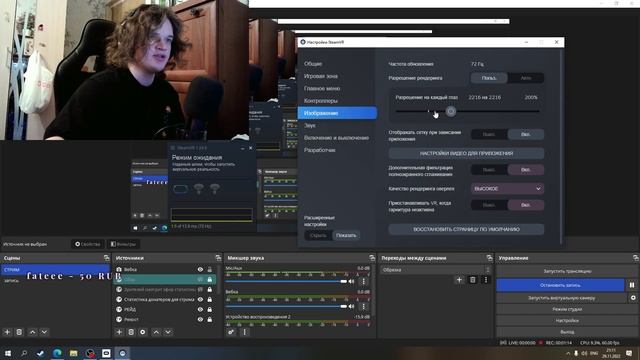
Task: Open Мис/Aux channel three-dot menu
Action: (x=364, y=281)
